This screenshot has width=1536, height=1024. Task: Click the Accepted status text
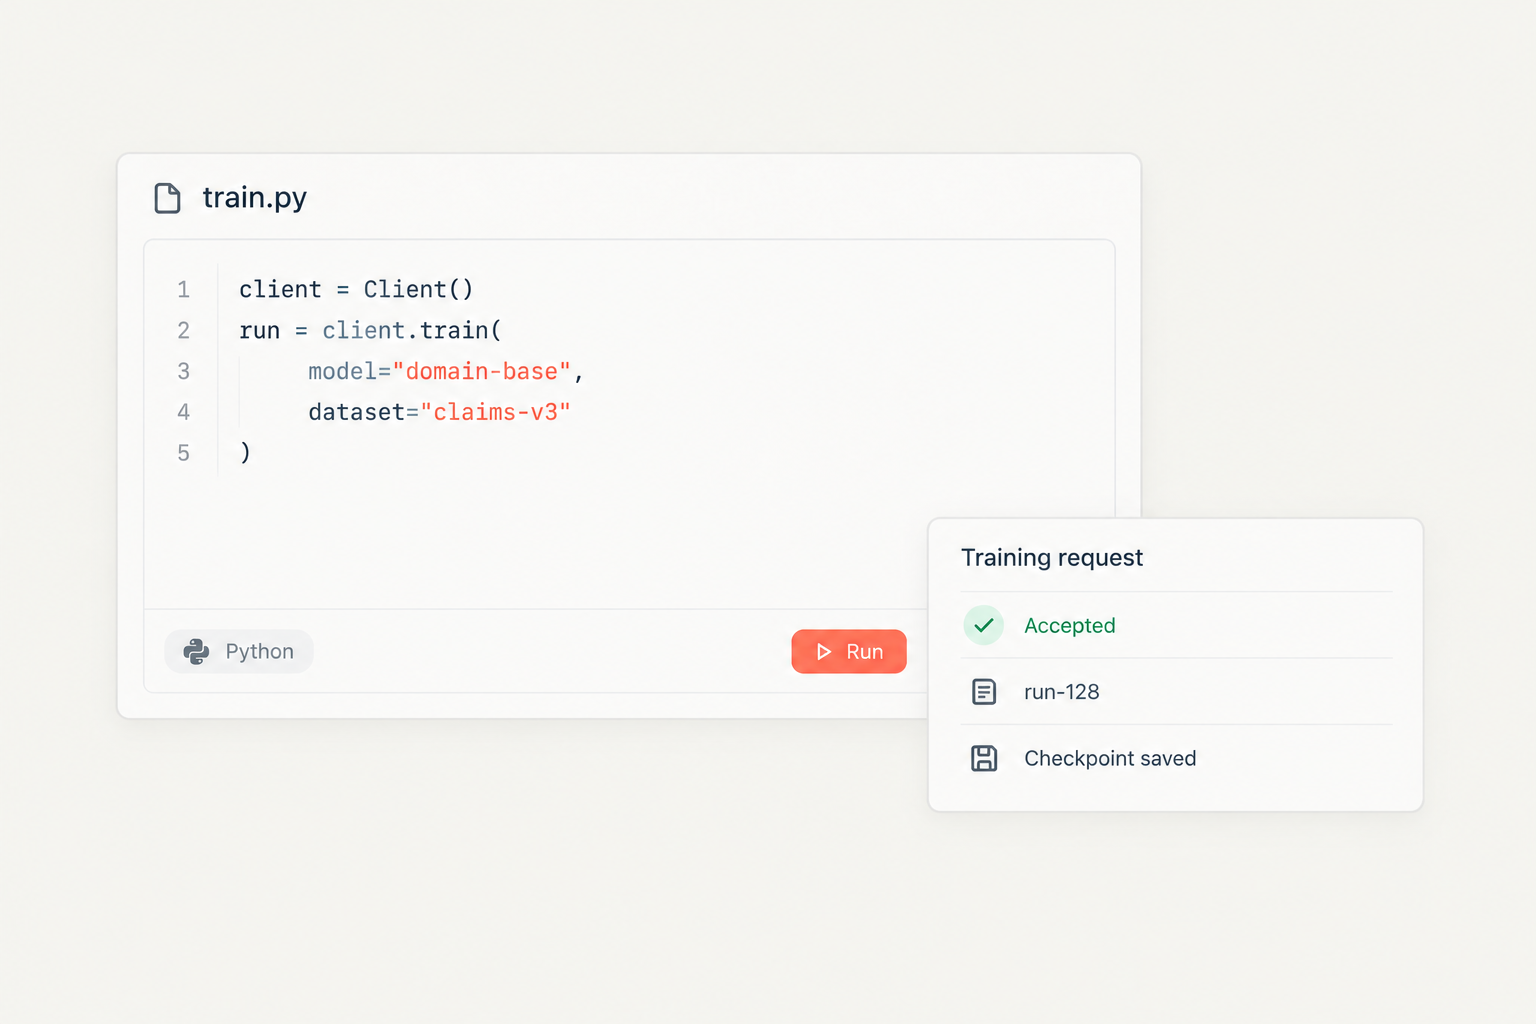click(1070, 625)
